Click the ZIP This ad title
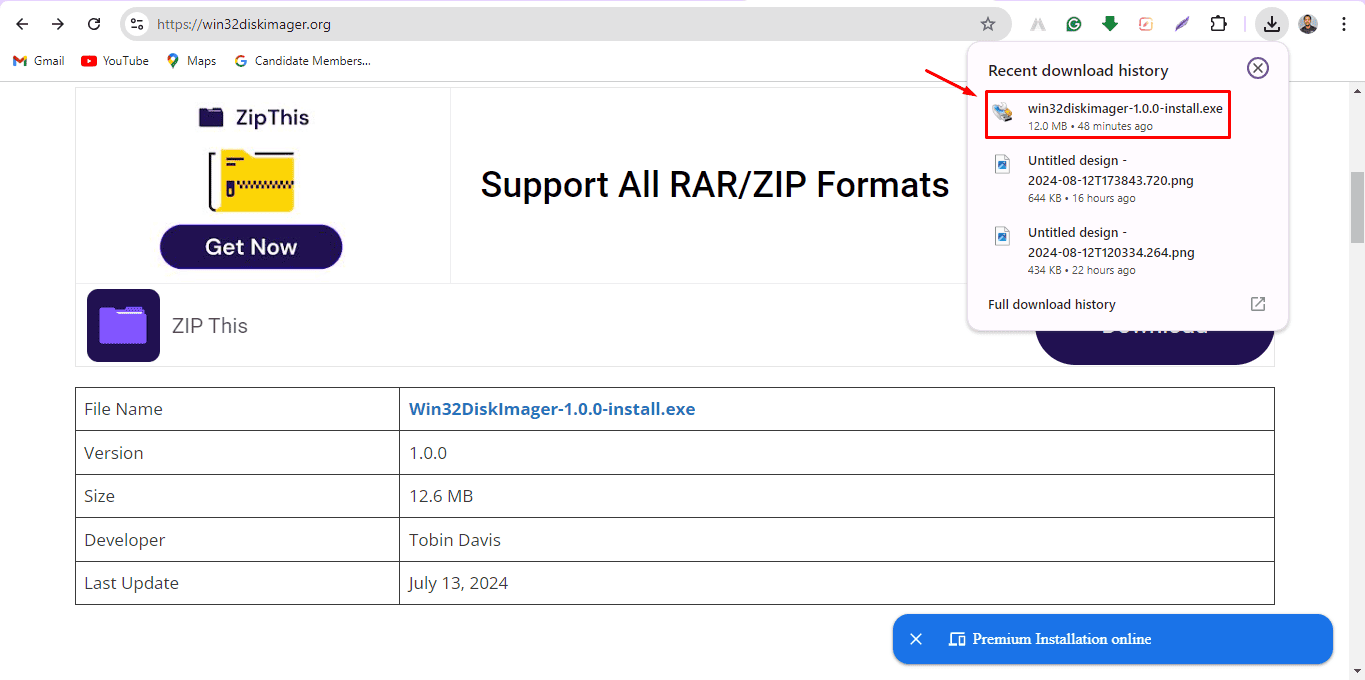Image resolution: width=1365 pixels, height=680 pixels. coord(210,326)
